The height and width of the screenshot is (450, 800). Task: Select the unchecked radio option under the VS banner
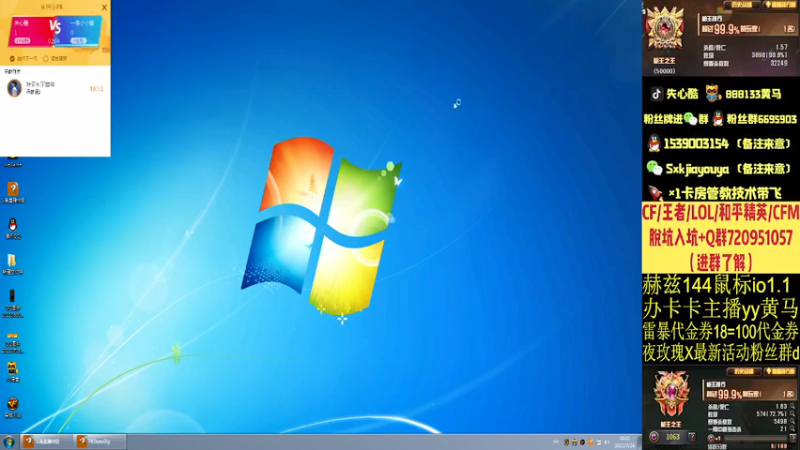[x=46, y=59]
